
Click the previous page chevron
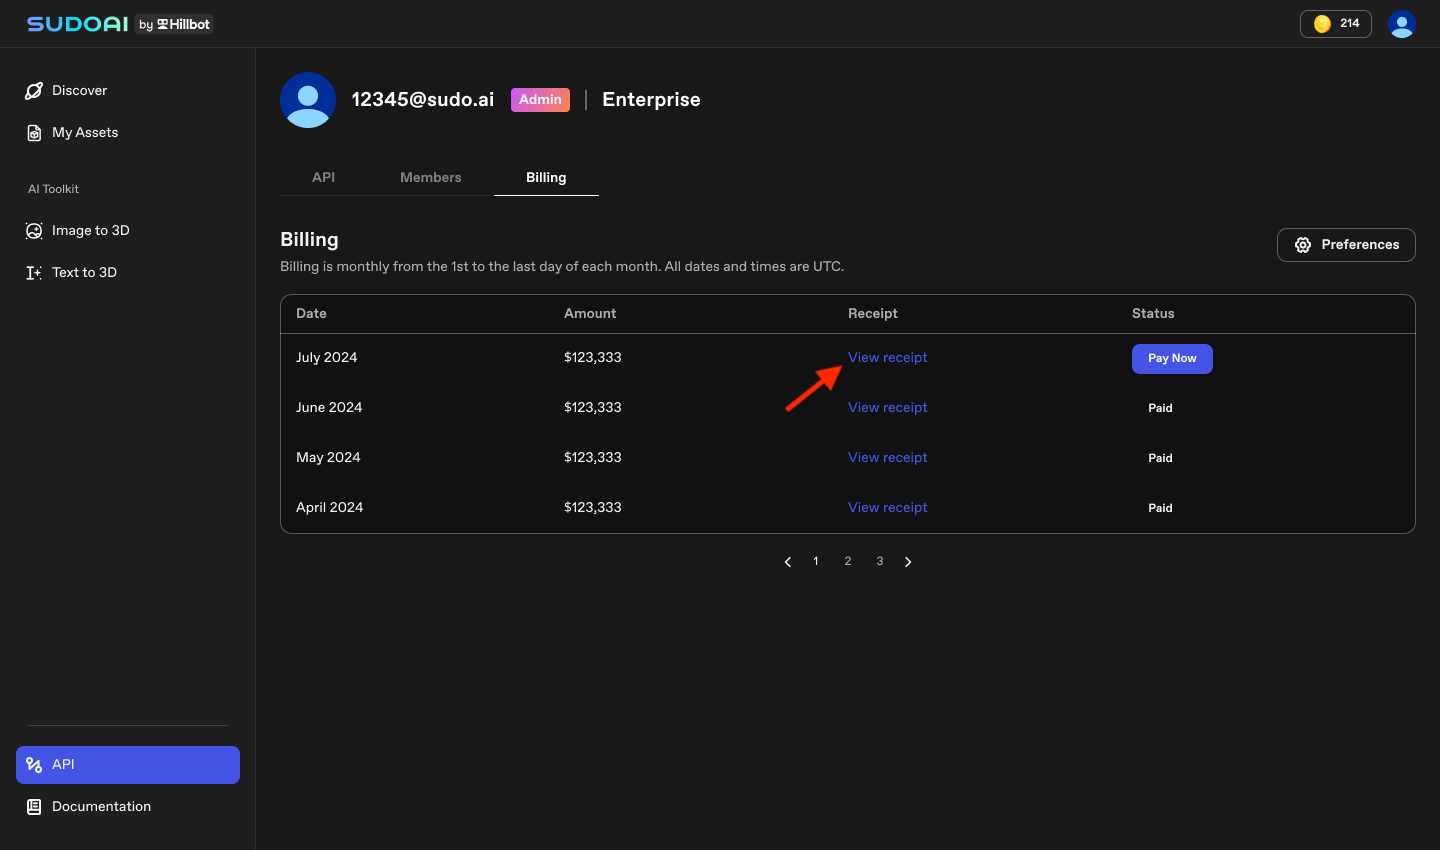point(788,562)
